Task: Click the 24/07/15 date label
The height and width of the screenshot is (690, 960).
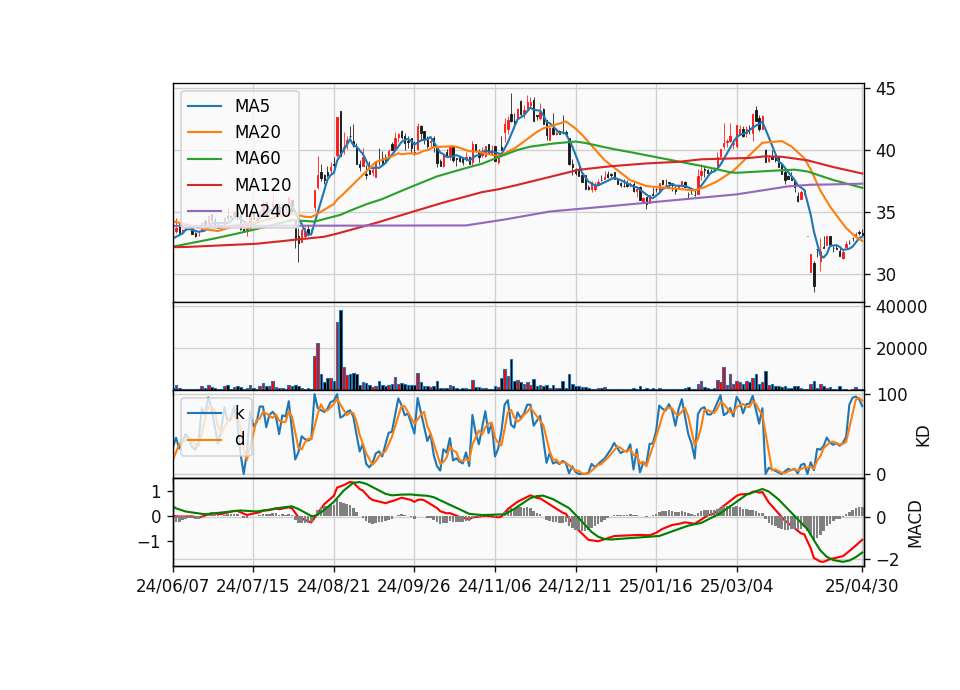Action: point(253,587)
